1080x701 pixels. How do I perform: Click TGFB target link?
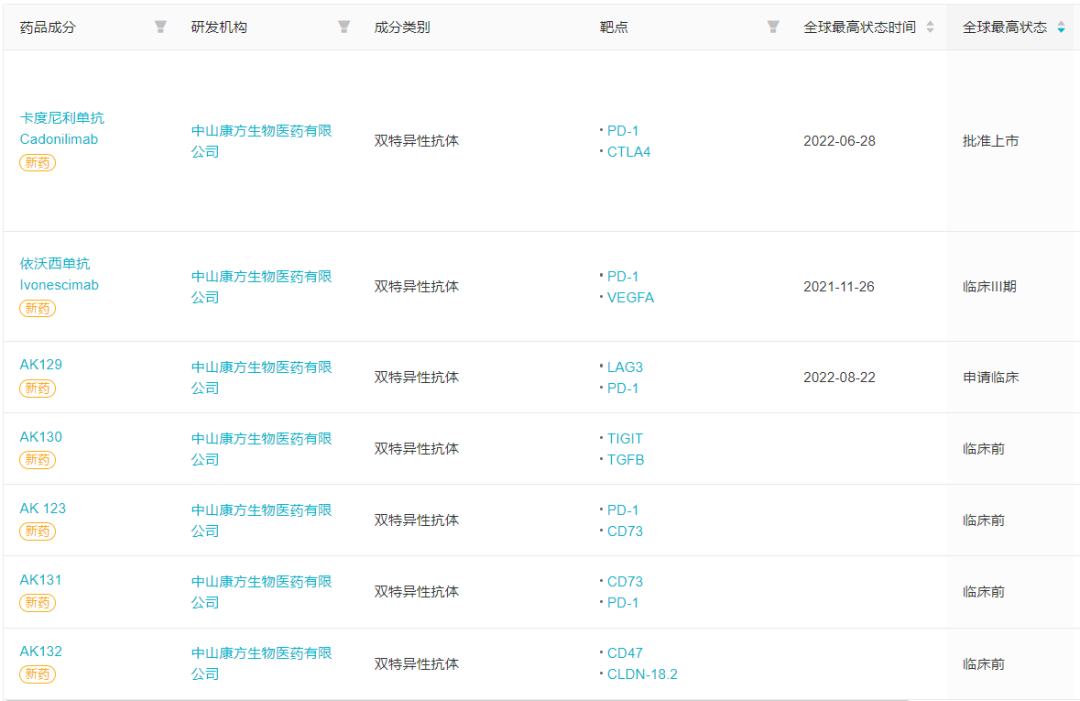(x=625, y=460)
